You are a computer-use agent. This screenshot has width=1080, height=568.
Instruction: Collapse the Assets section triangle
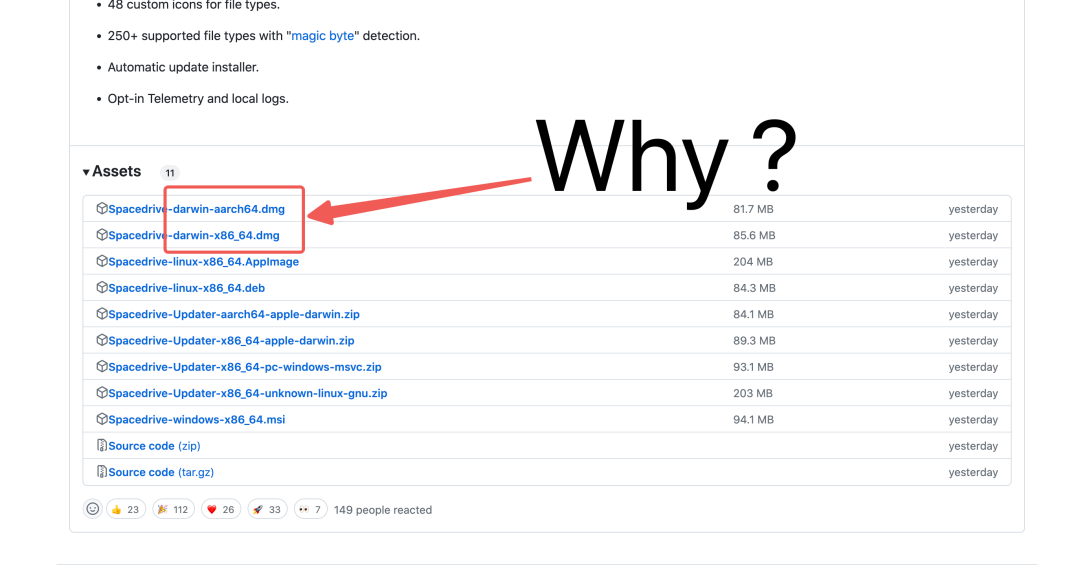pyautogui.click(x=86, y=172)
